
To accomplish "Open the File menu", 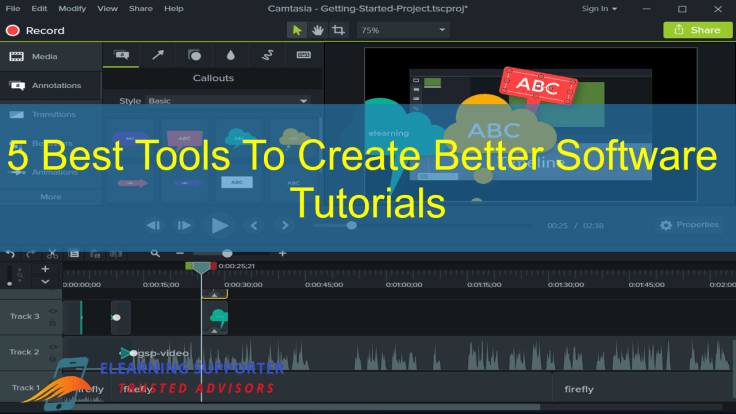I will click(x=13, y=8).
